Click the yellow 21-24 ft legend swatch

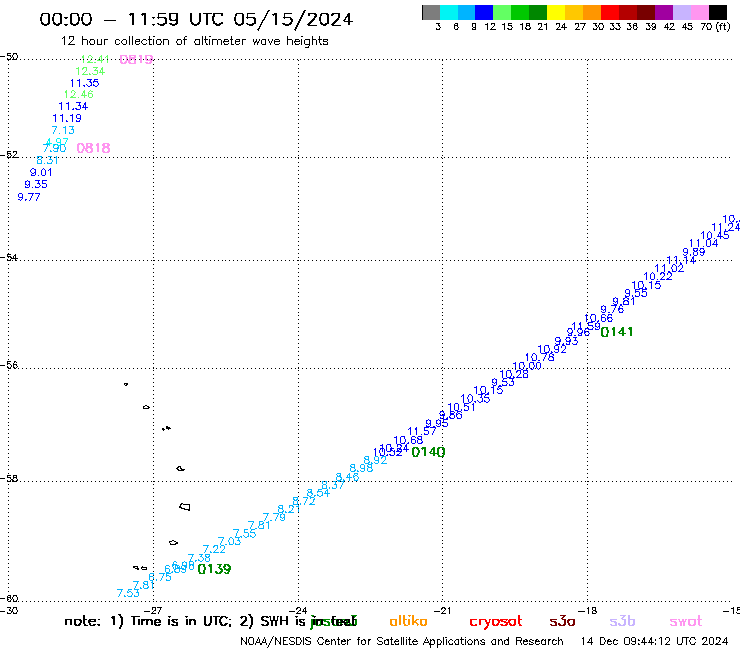[x=555, y=12]
